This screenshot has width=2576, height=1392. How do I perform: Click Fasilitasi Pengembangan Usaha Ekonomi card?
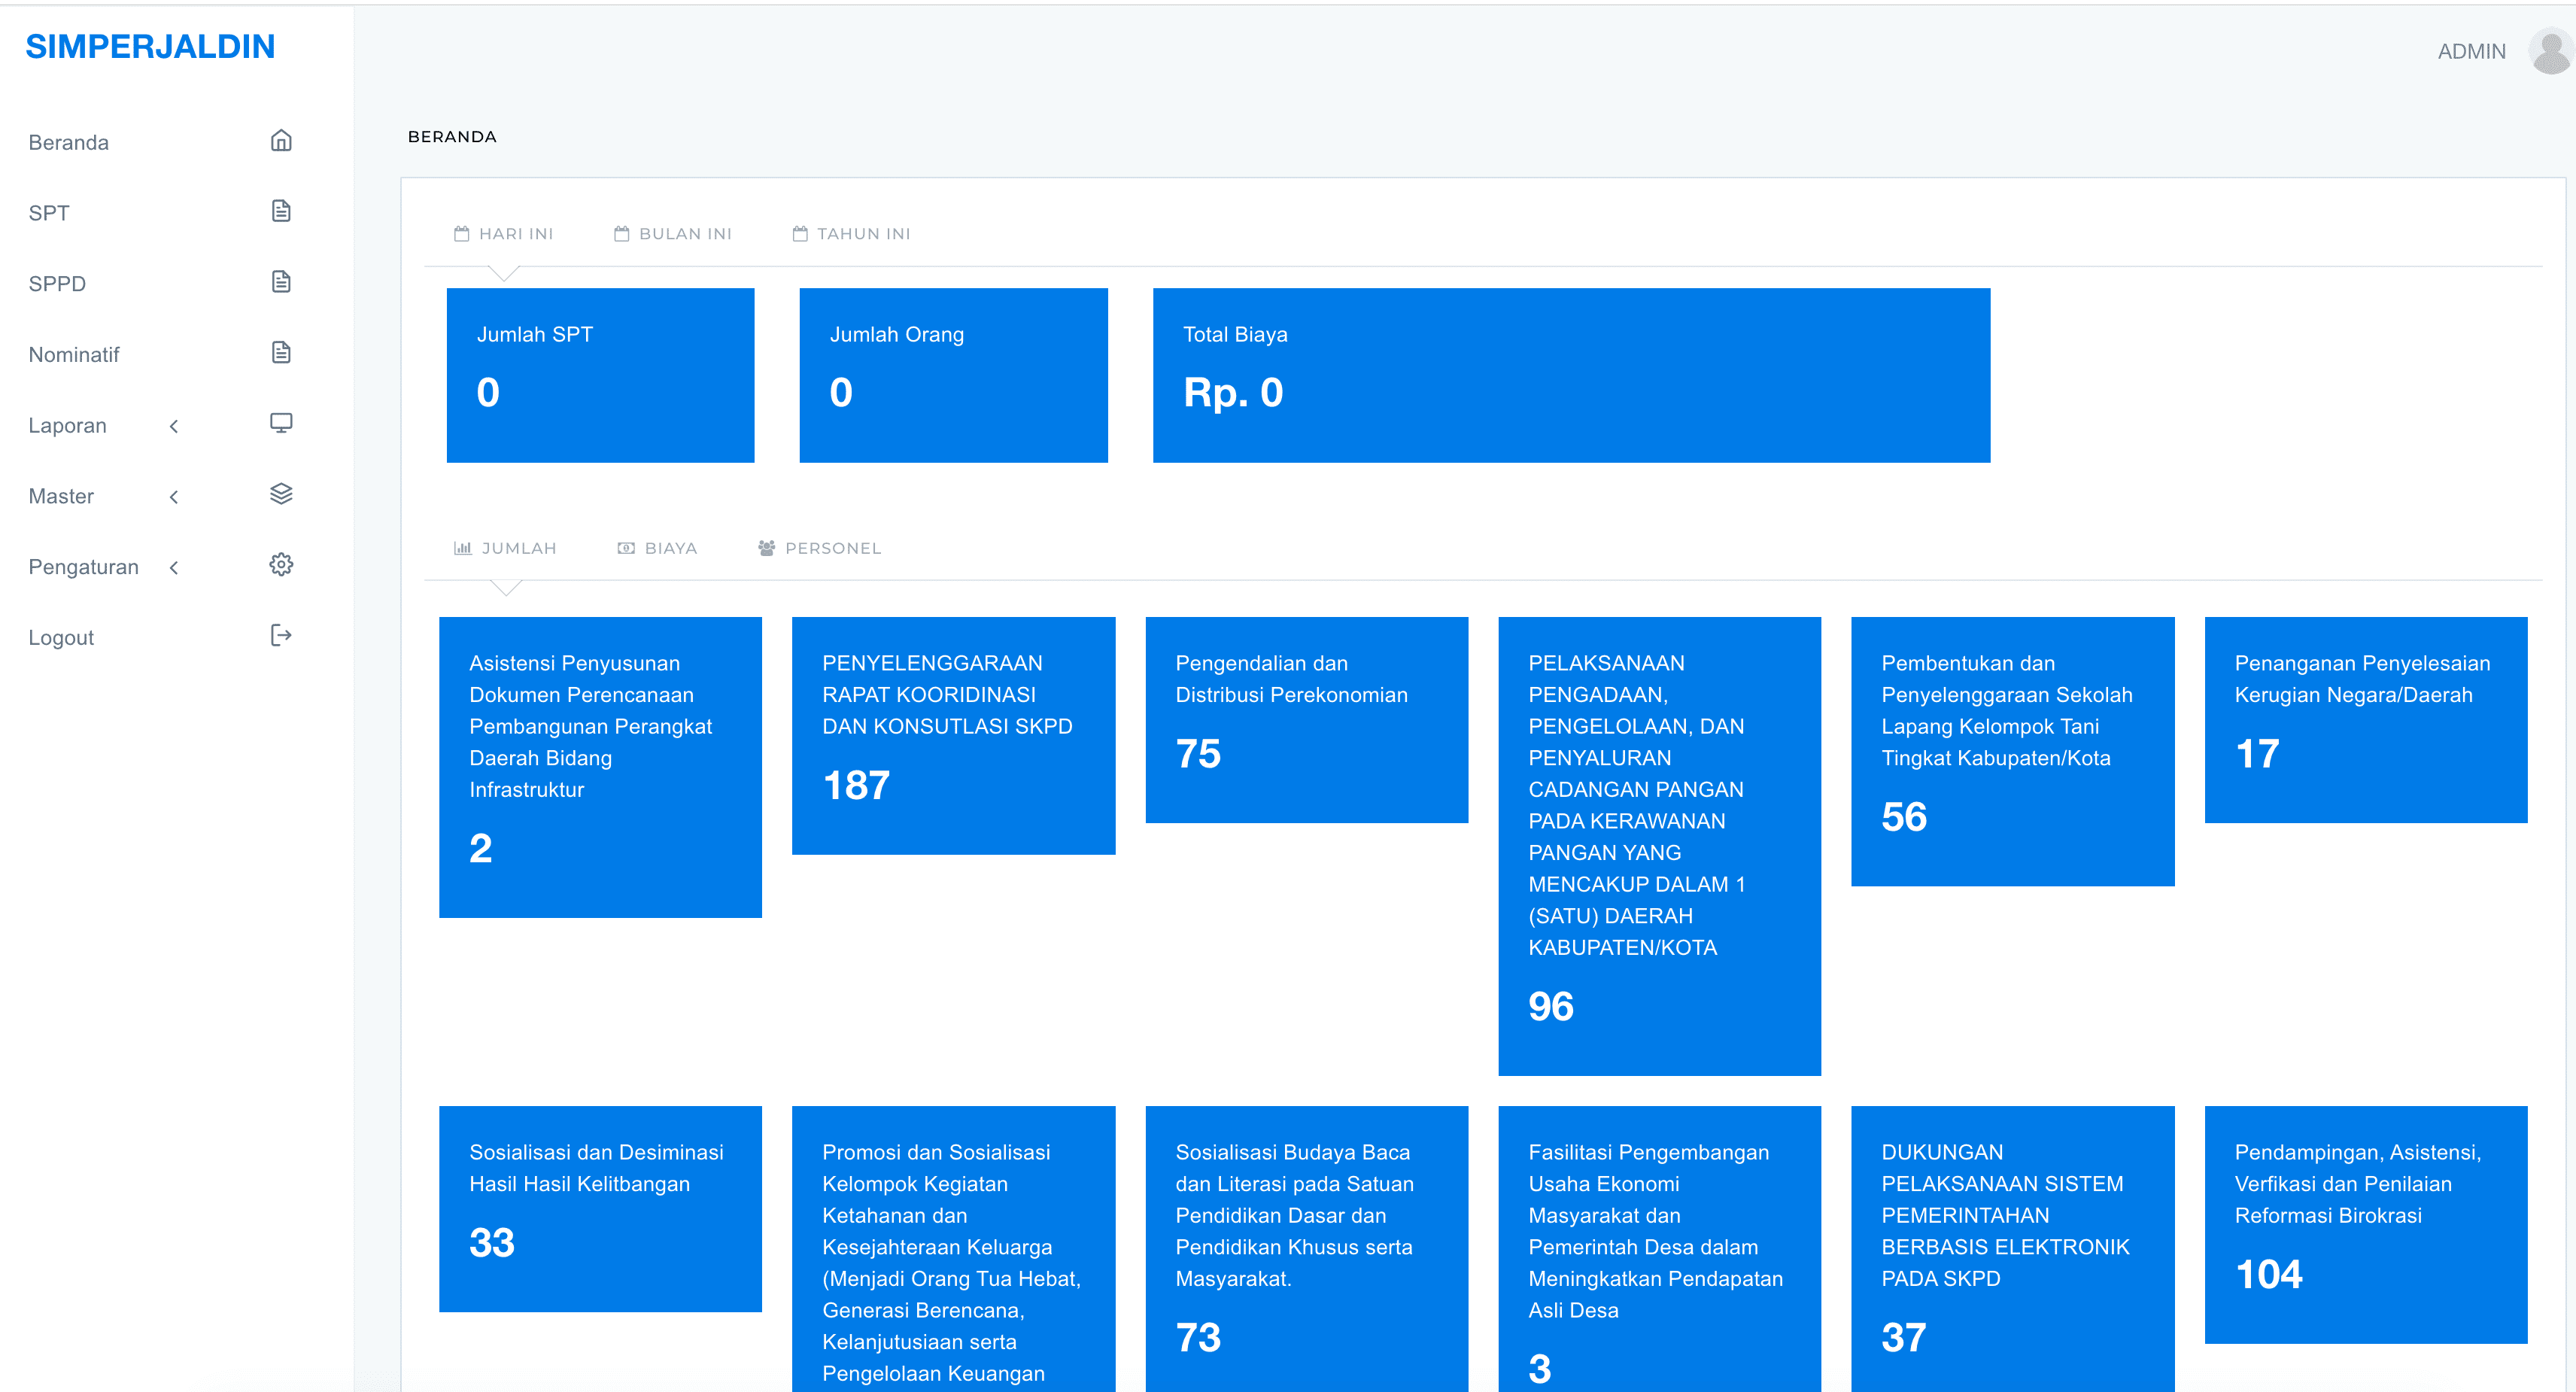pos(1659,1249)
